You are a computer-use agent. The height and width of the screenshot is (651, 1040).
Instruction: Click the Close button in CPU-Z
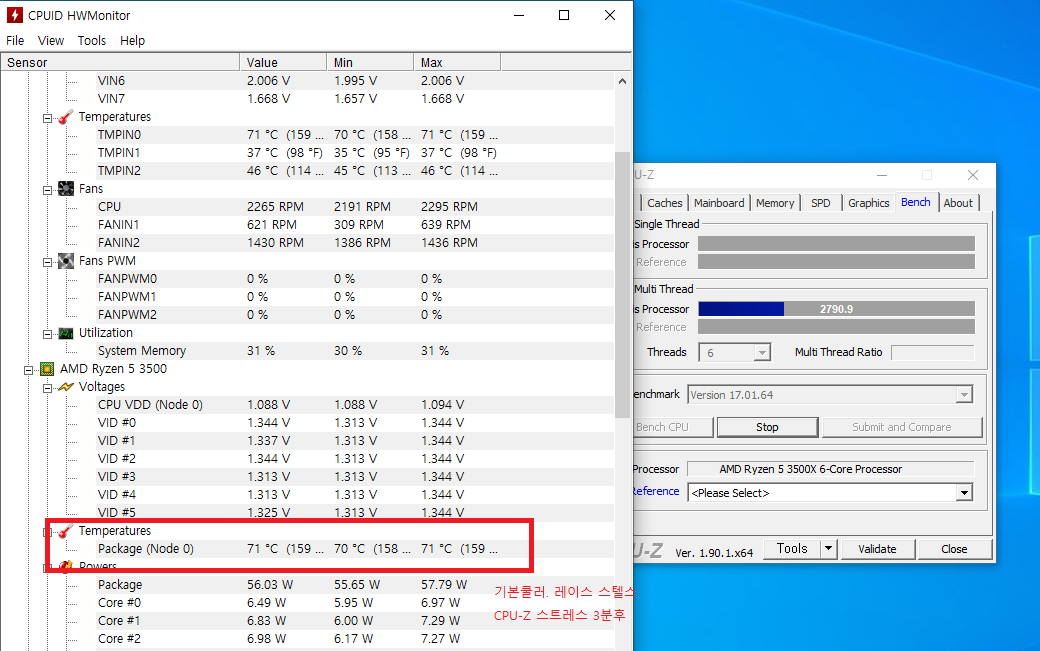954,549
